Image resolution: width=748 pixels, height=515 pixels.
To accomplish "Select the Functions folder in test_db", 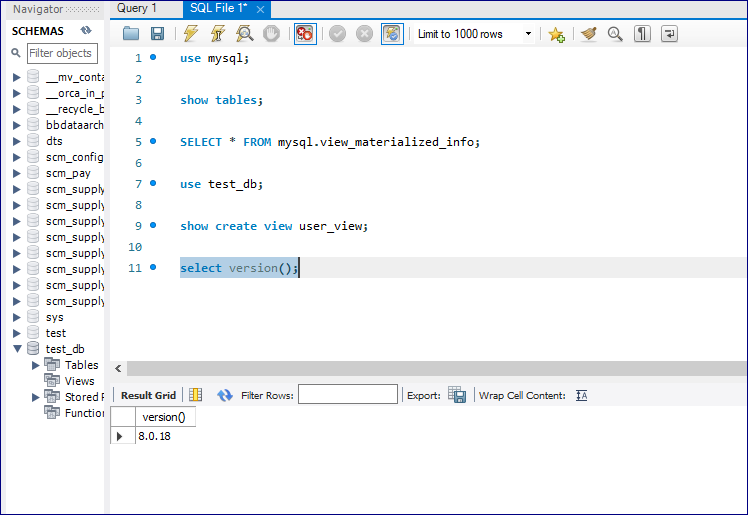I will click(x=84, y=413).
